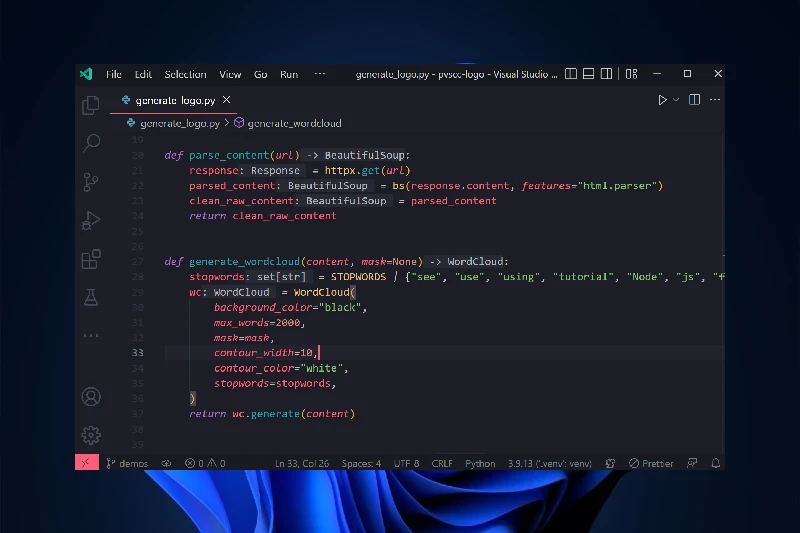The image size is (800, 533).
Task: Toggle the primary side bar layout
Action: [x=571, y=74]
